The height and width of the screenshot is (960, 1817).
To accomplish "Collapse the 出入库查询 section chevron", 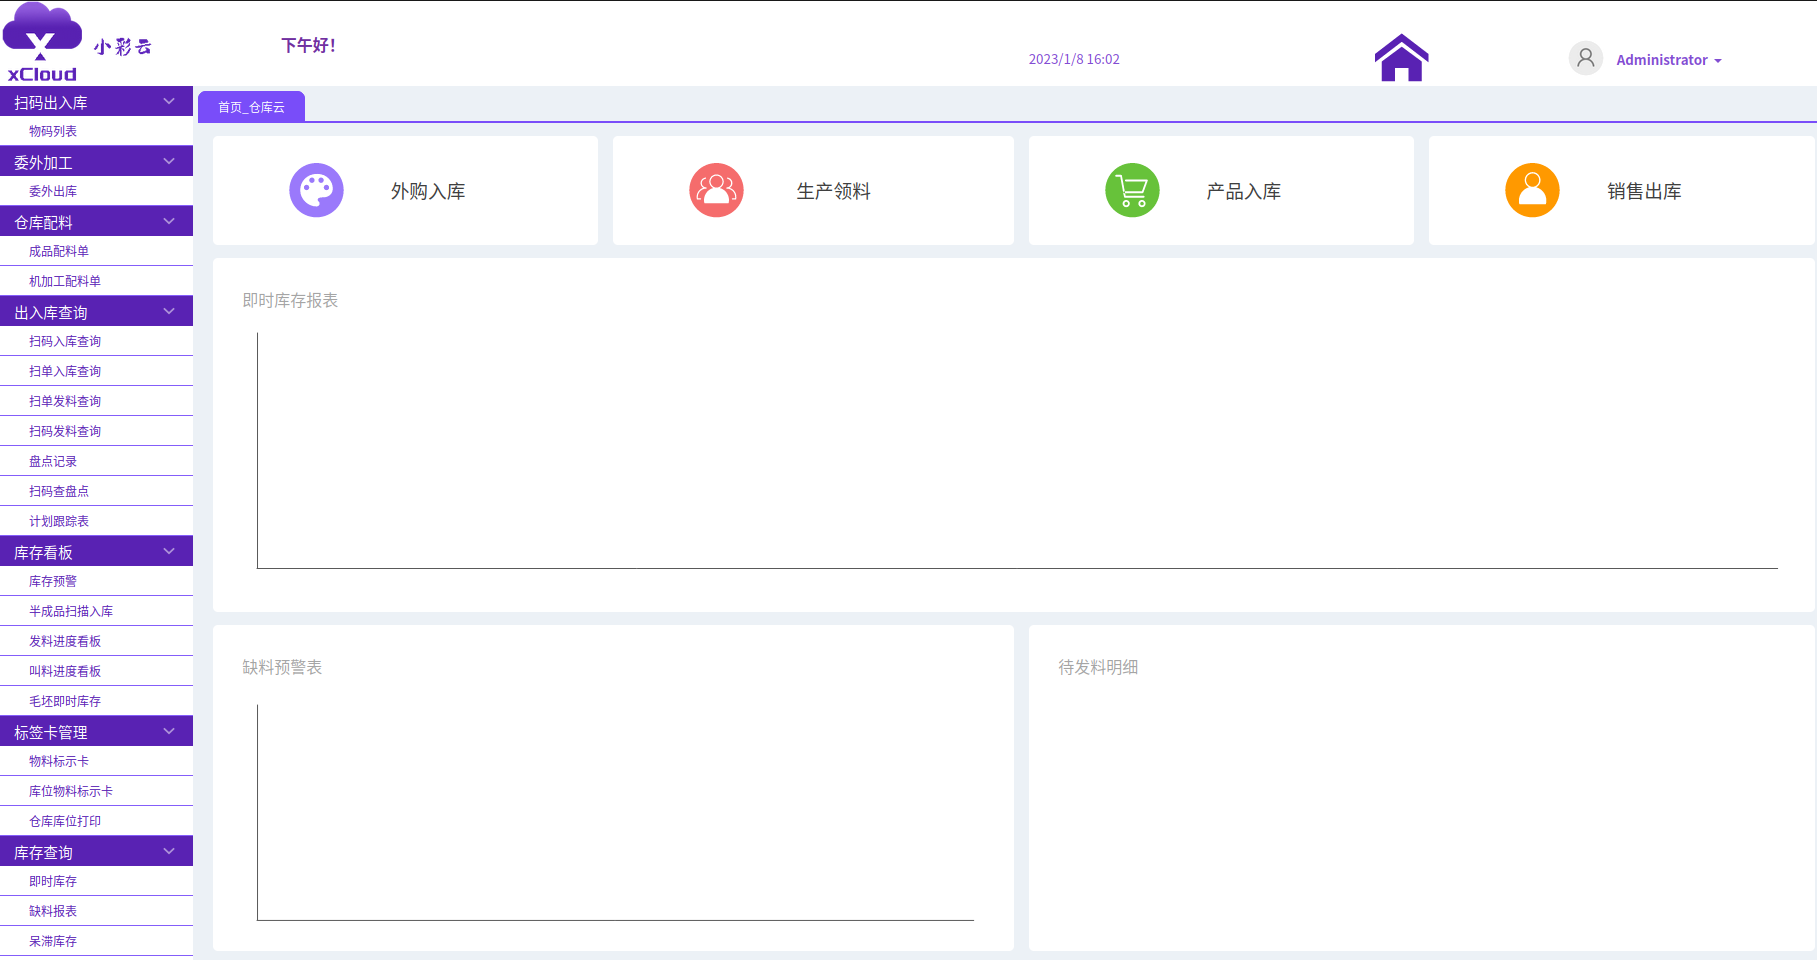I will (169, 311).
